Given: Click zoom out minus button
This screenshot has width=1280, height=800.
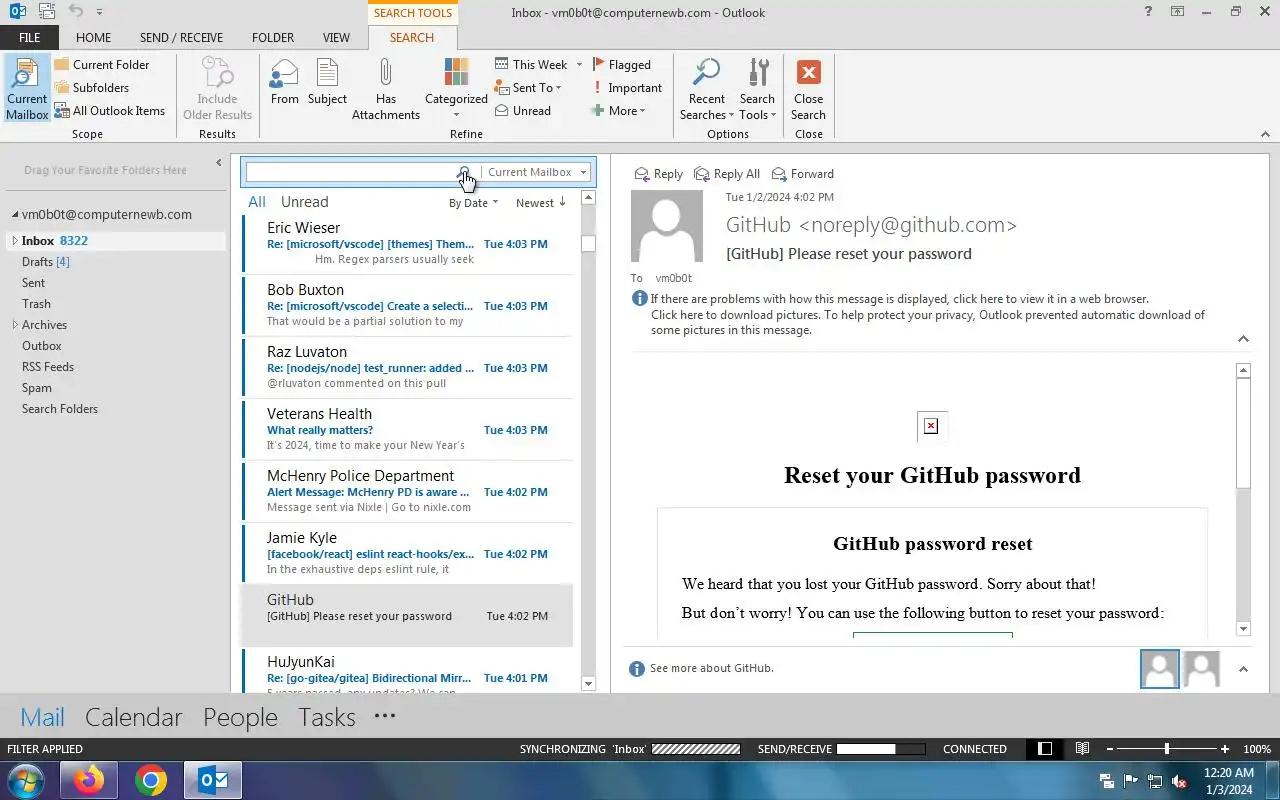Looking at the screenshot, I should [x=1109, y=748].
